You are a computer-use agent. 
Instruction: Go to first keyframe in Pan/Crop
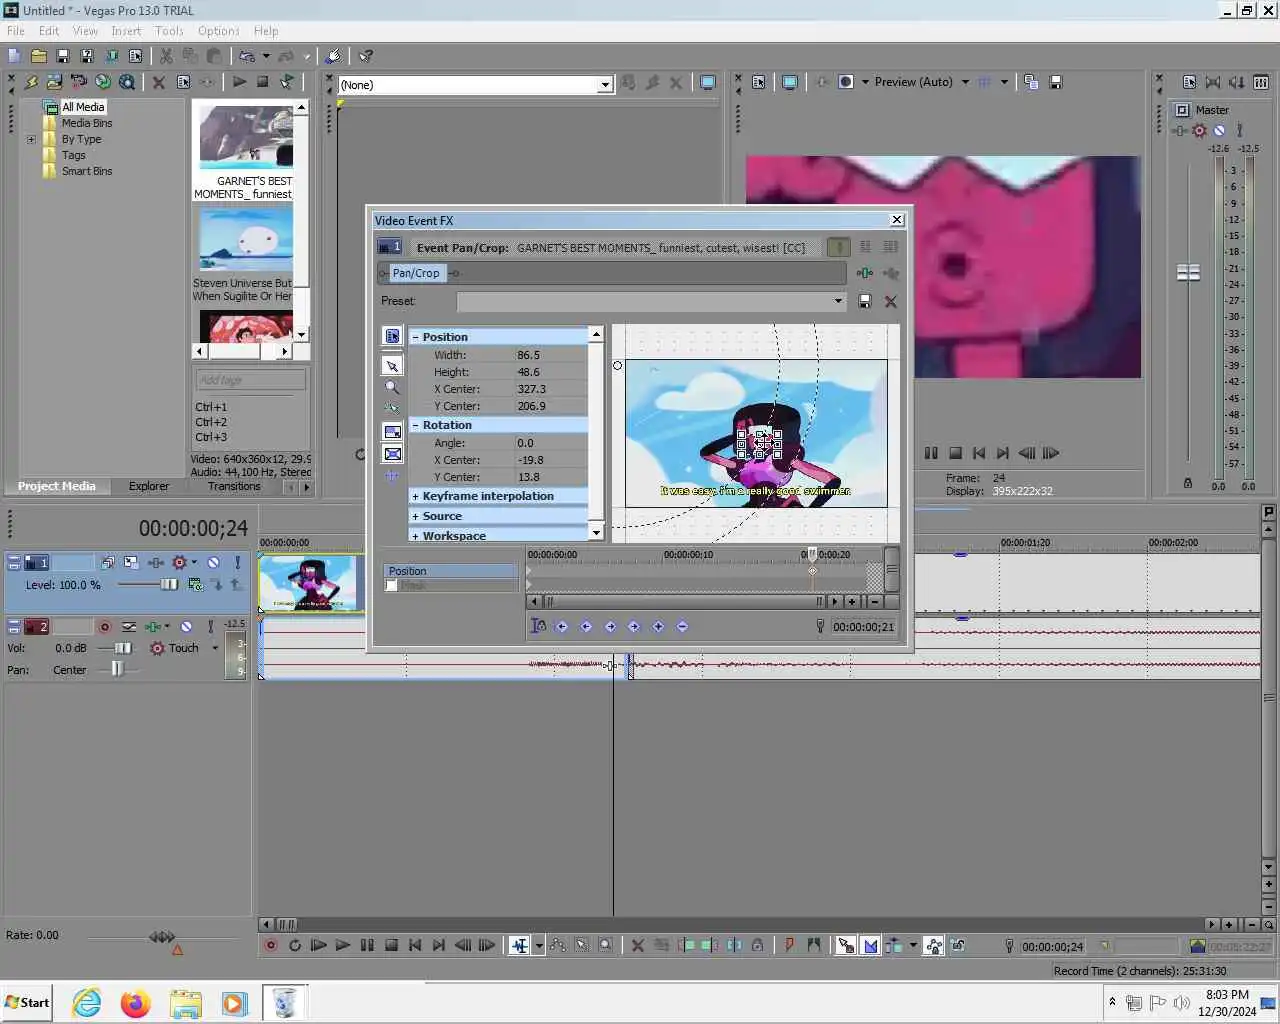point(562,626)
